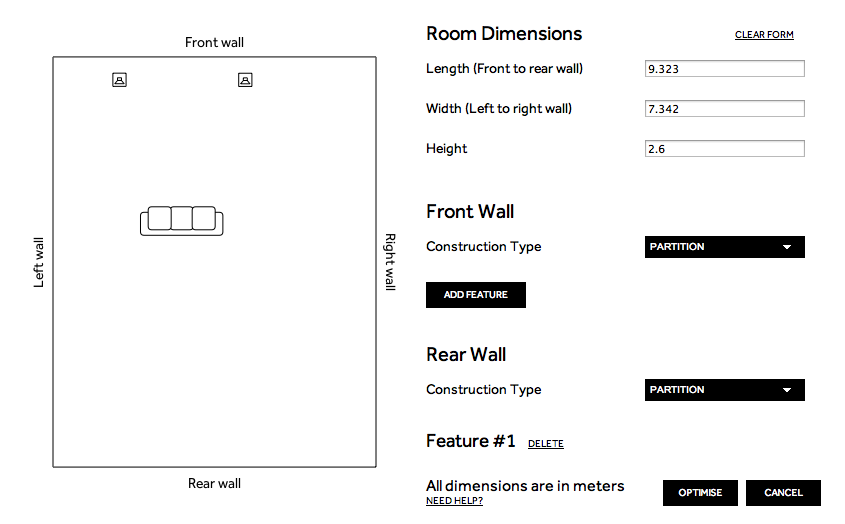
Task: Select the left speaker icon in room
Action: pyautogui.click(x=120, y=80)
